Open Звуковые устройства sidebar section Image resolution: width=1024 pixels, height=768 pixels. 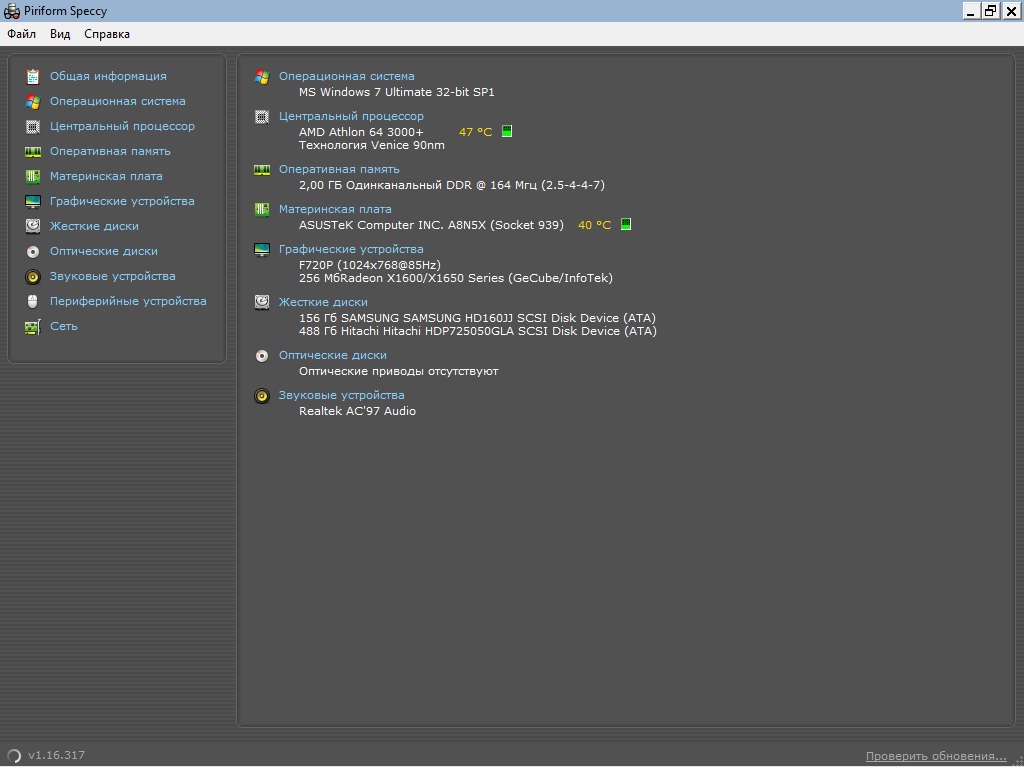click(112, 276)
